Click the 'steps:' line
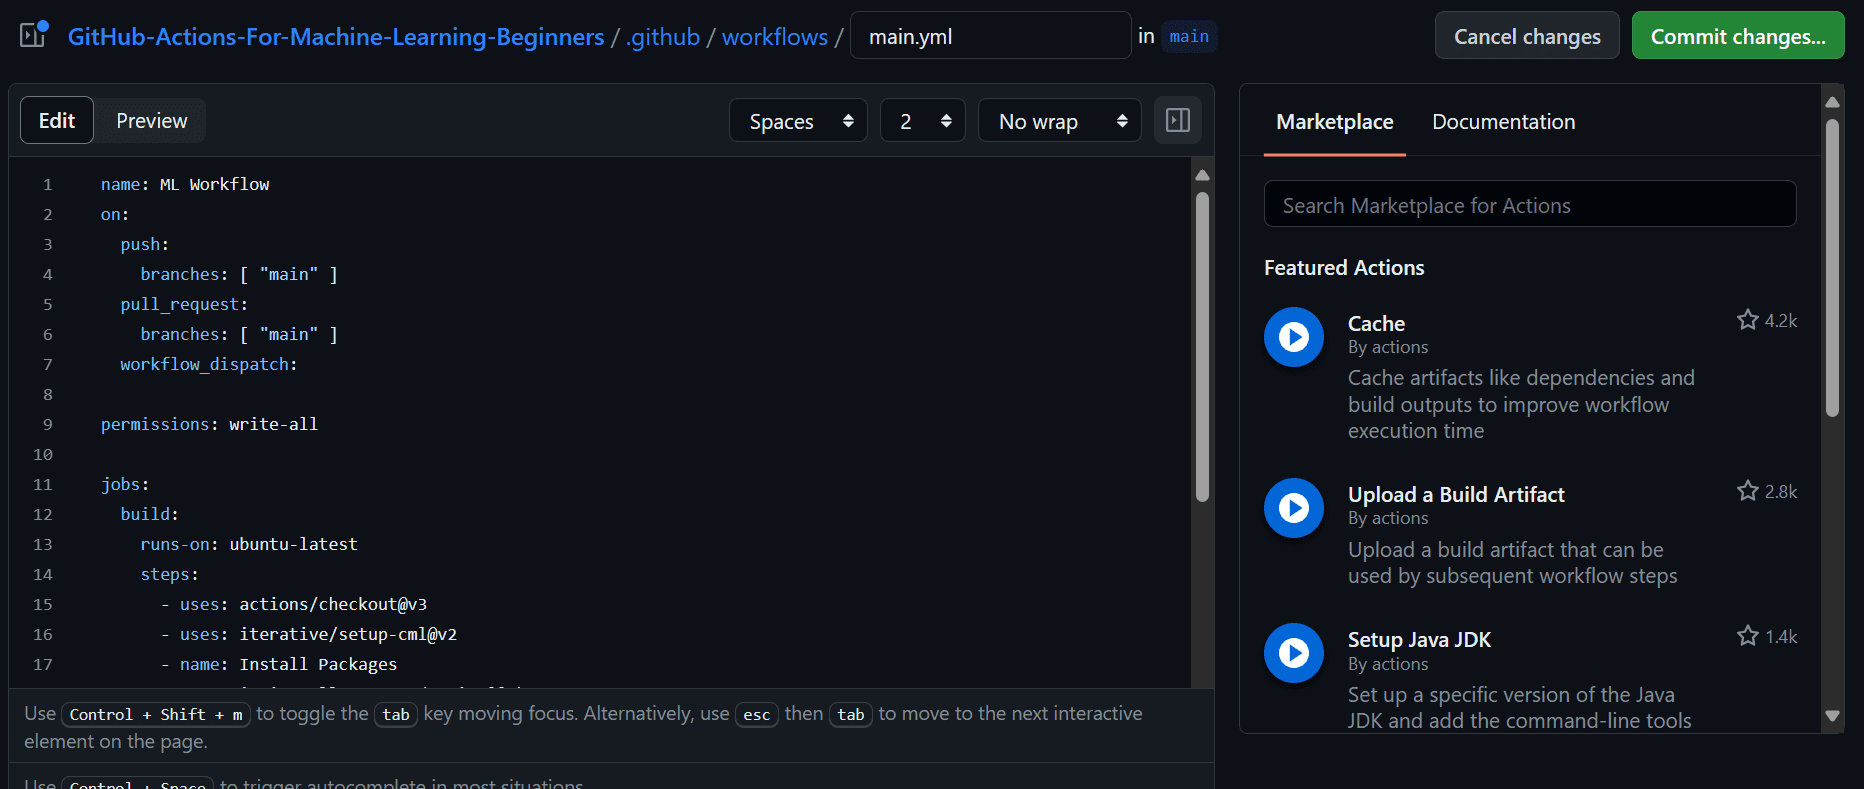 tap(169, 574)
